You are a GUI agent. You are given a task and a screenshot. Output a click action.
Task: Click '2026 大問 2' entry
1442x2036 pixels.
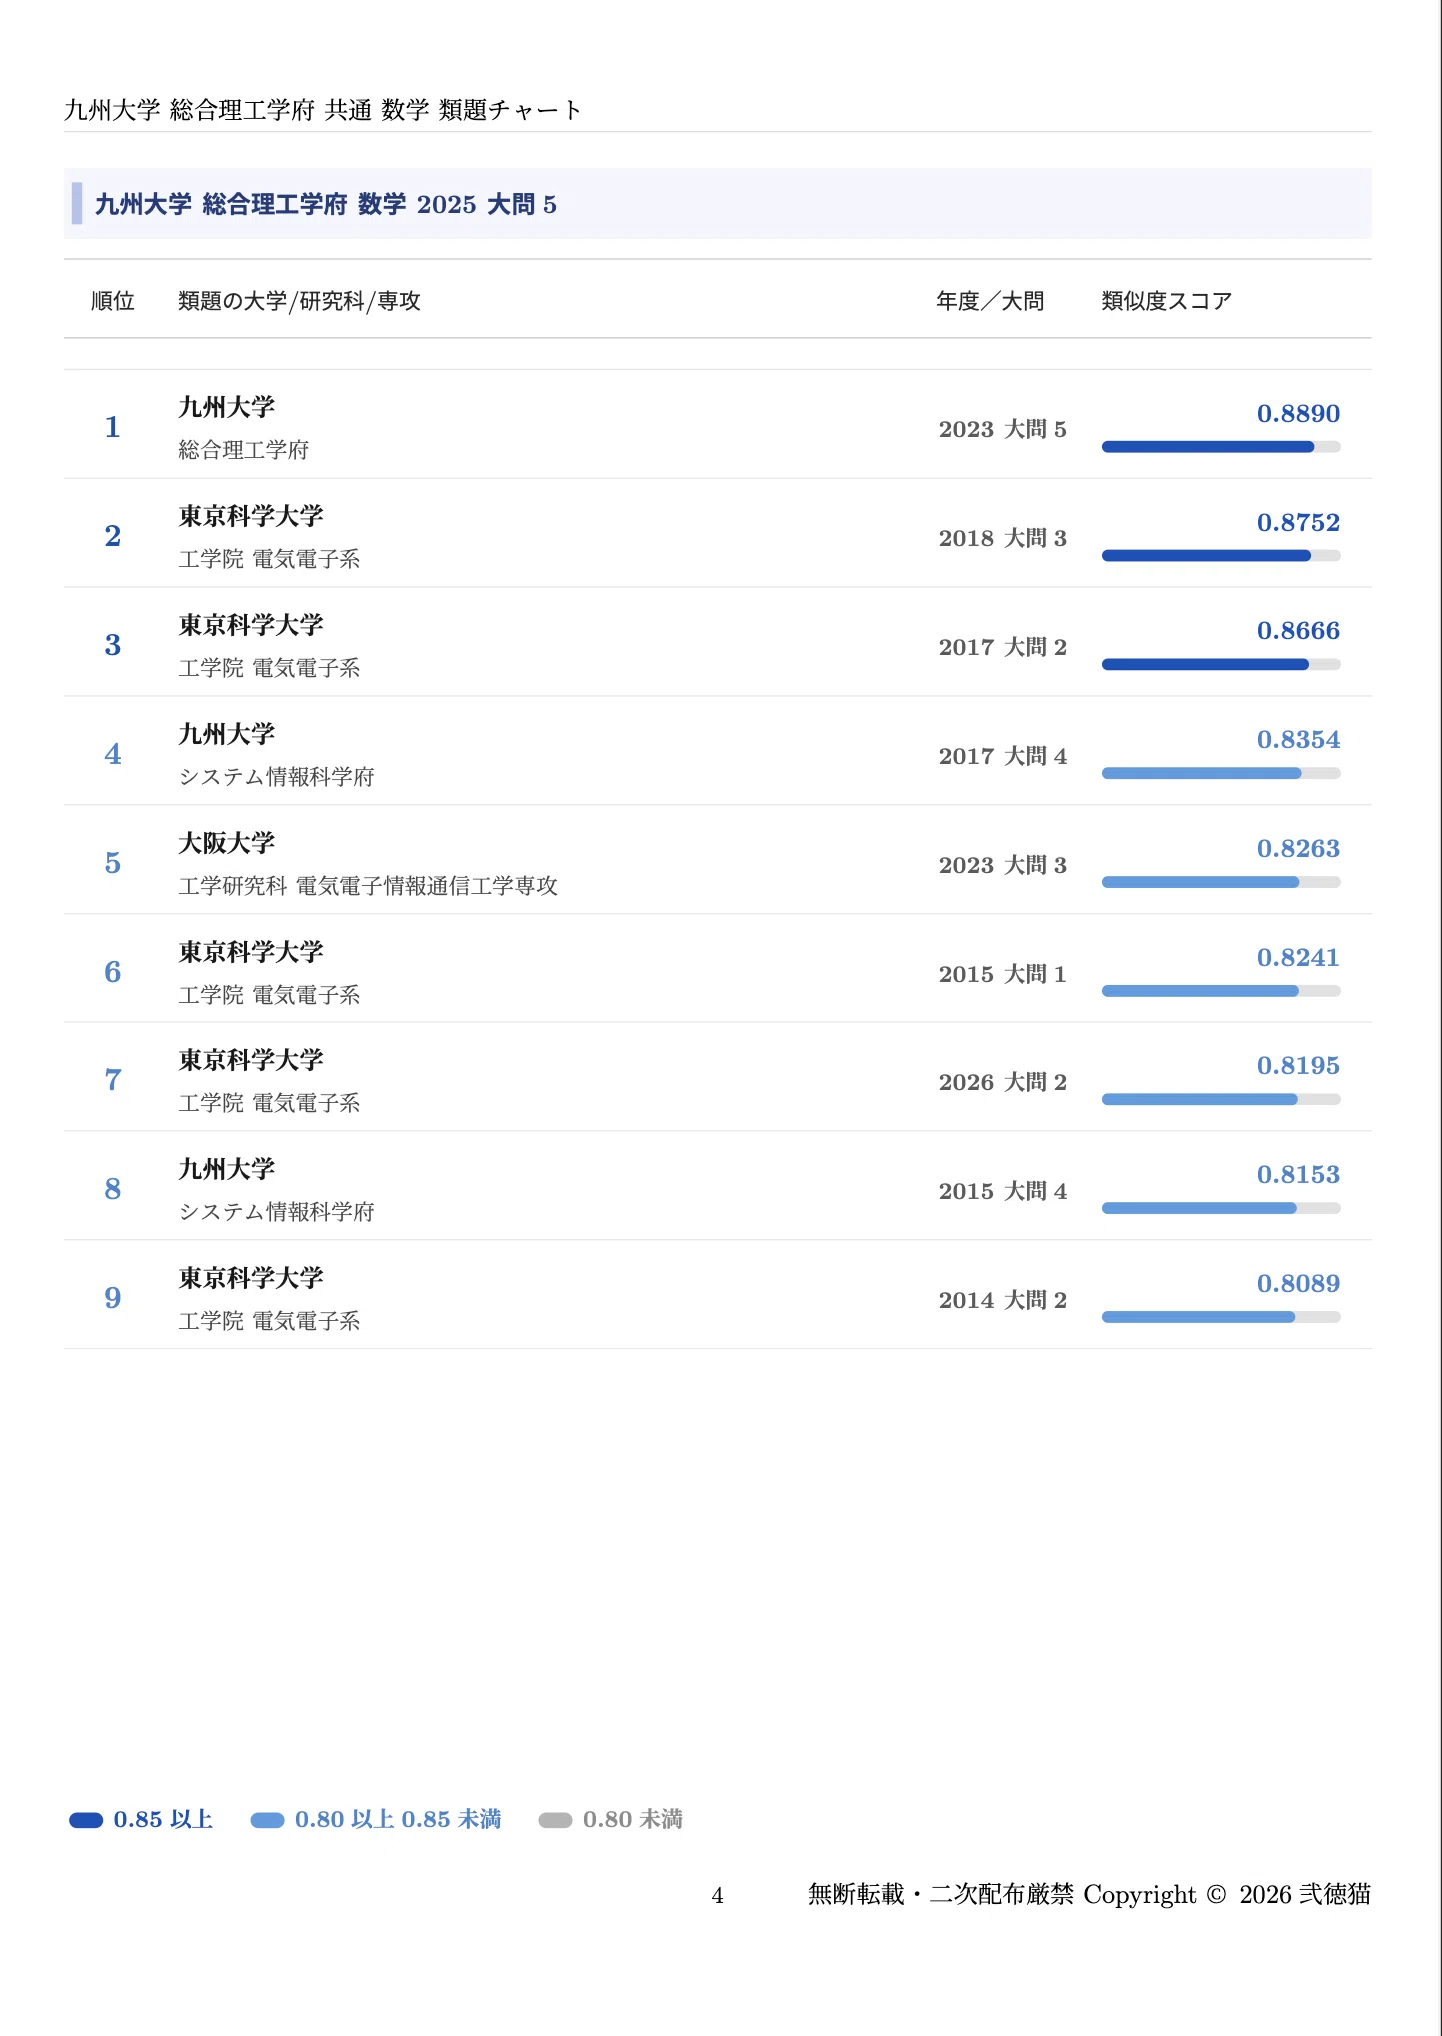click(1002, 1082)
